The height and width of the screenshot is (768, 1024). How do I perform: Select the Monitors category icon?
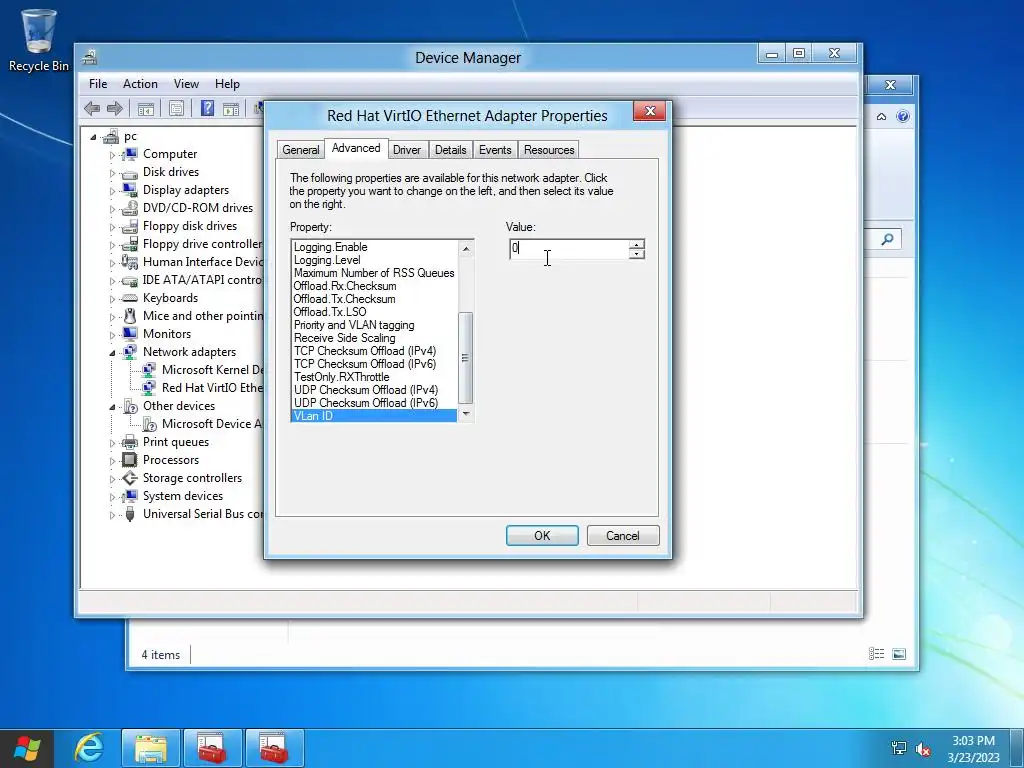click(130, 334)
